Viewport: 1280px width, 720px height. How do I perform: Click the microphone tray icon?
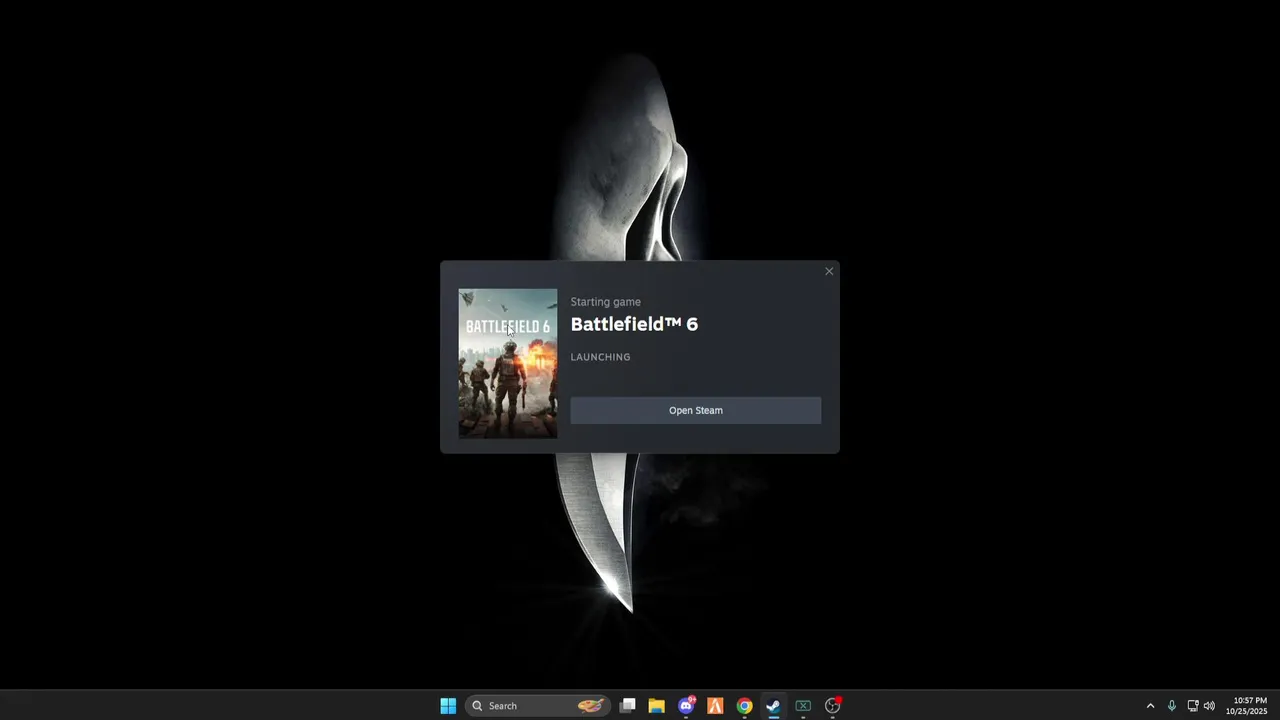tap(1172, 706)
